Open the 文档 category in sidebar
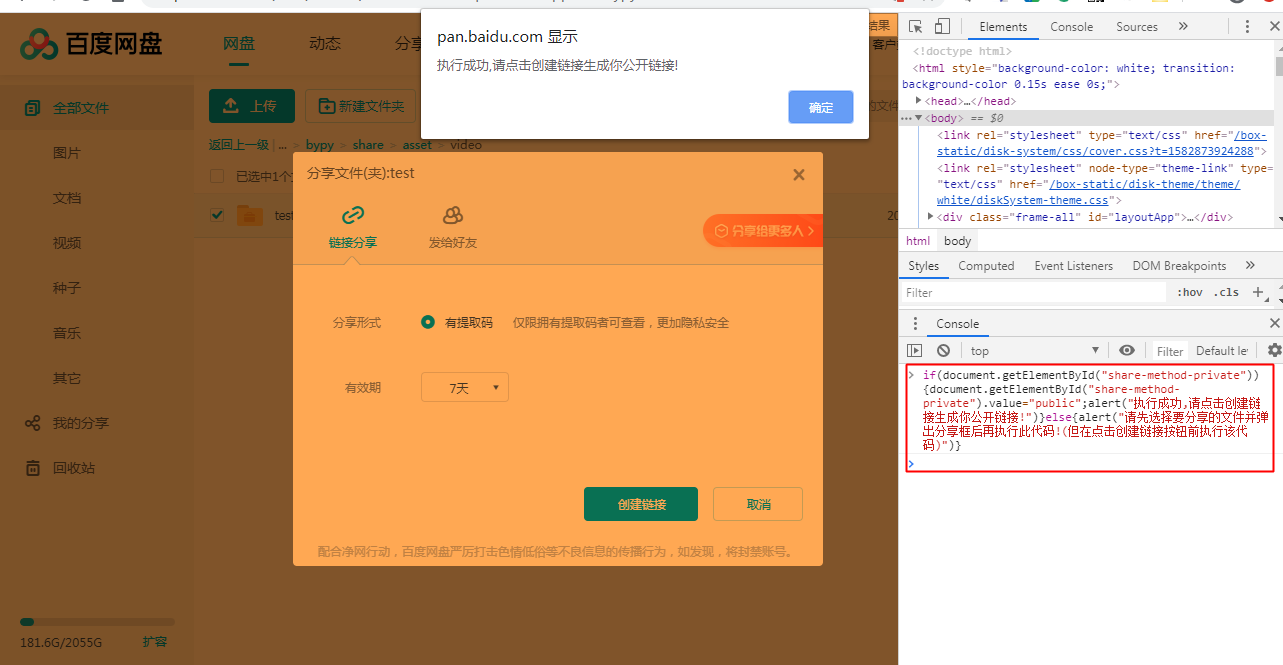 67,198
